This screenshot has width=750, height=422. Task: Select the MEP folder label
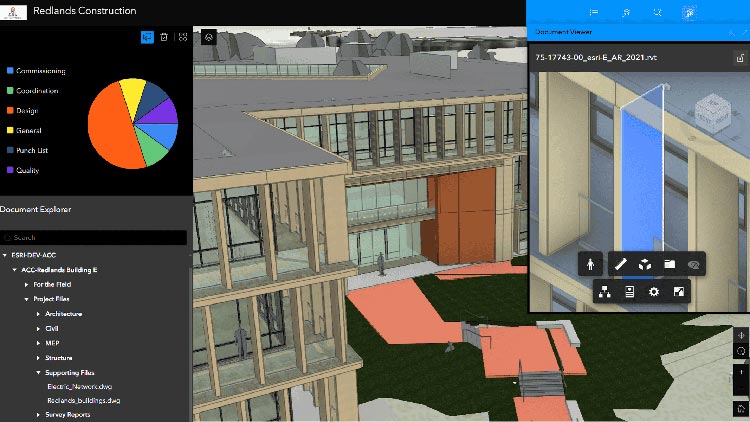coord(52,343)
